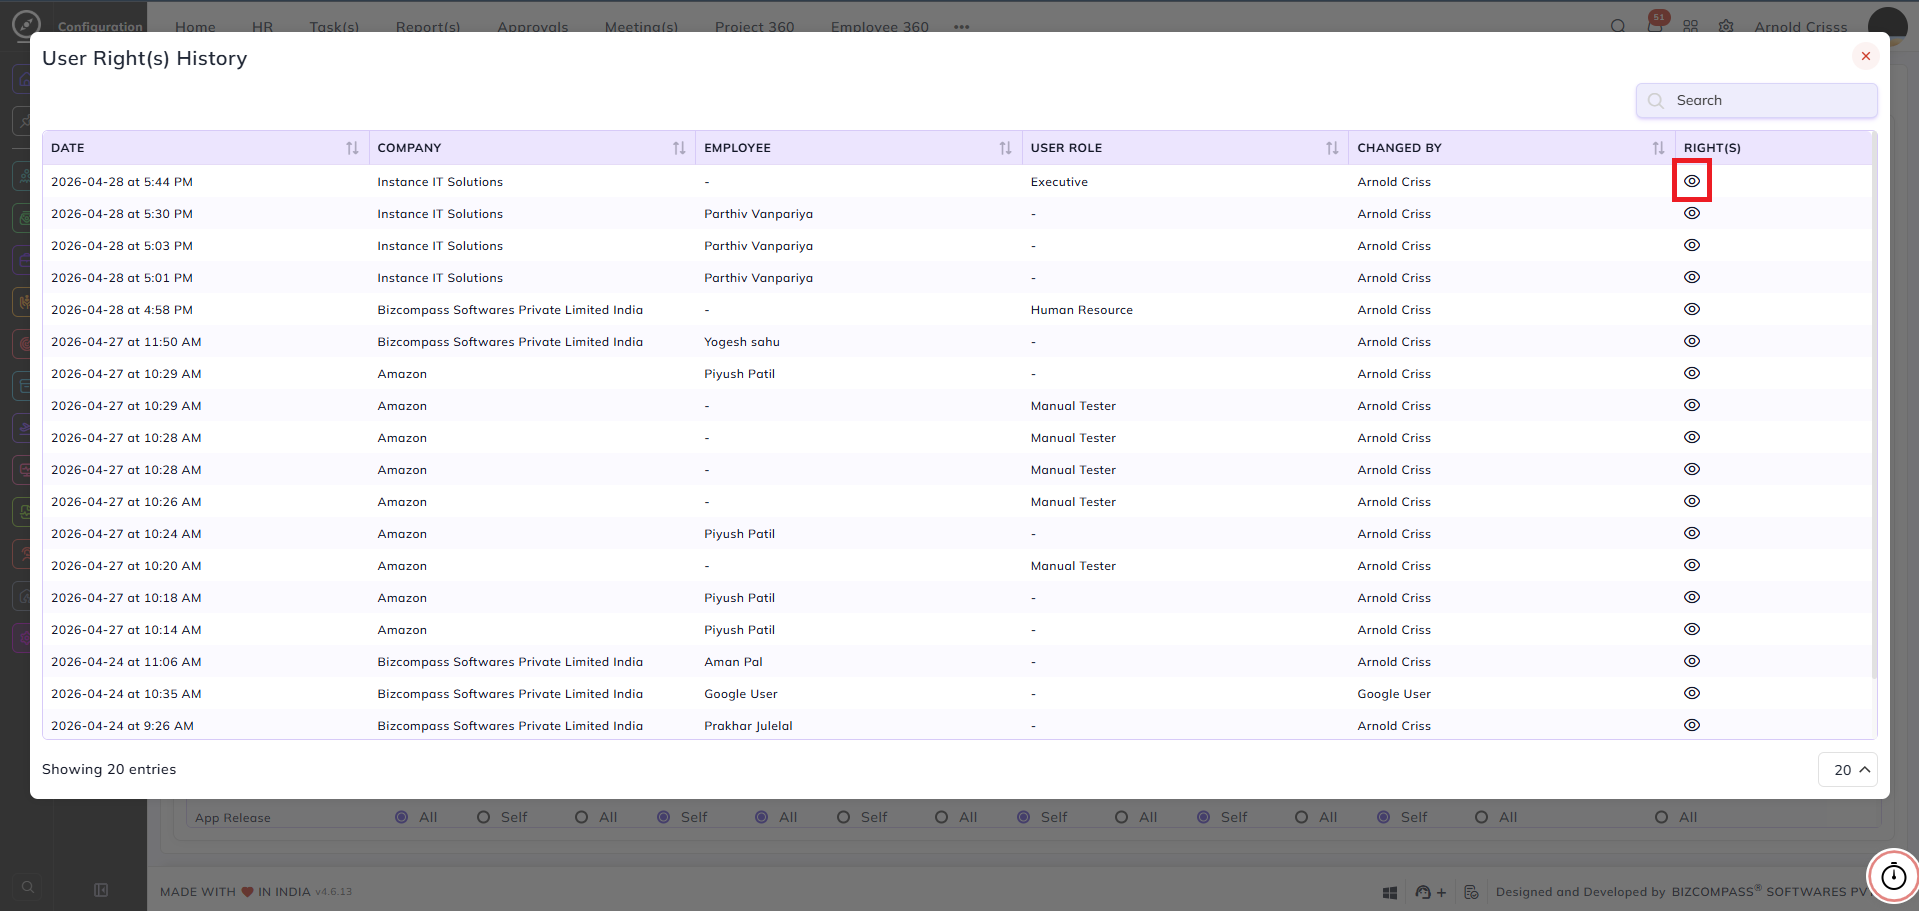Click the Google User changed-by cell
The image size is (1919, 911).
click(x=1394, y=694)
